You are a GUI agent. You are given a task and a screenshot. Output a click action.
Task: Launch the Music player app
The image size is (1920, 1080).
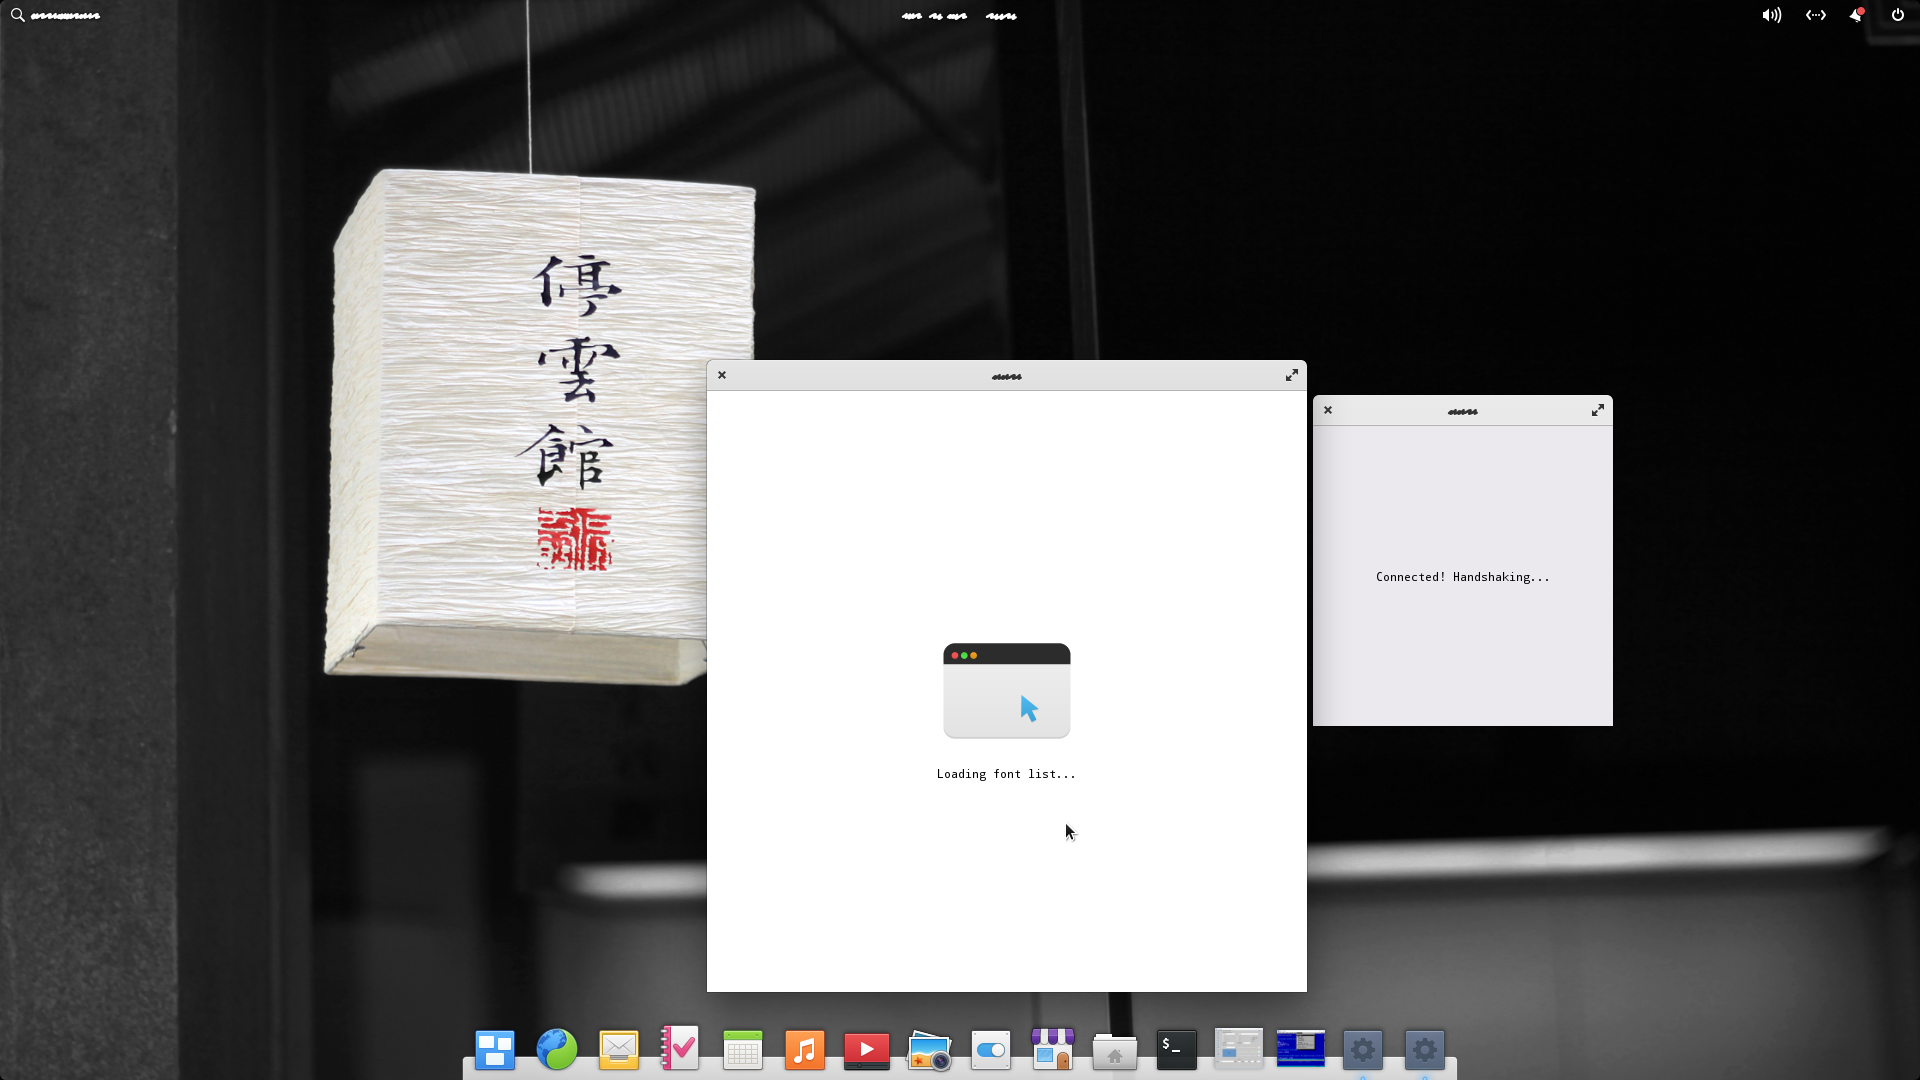(805, 1050)
